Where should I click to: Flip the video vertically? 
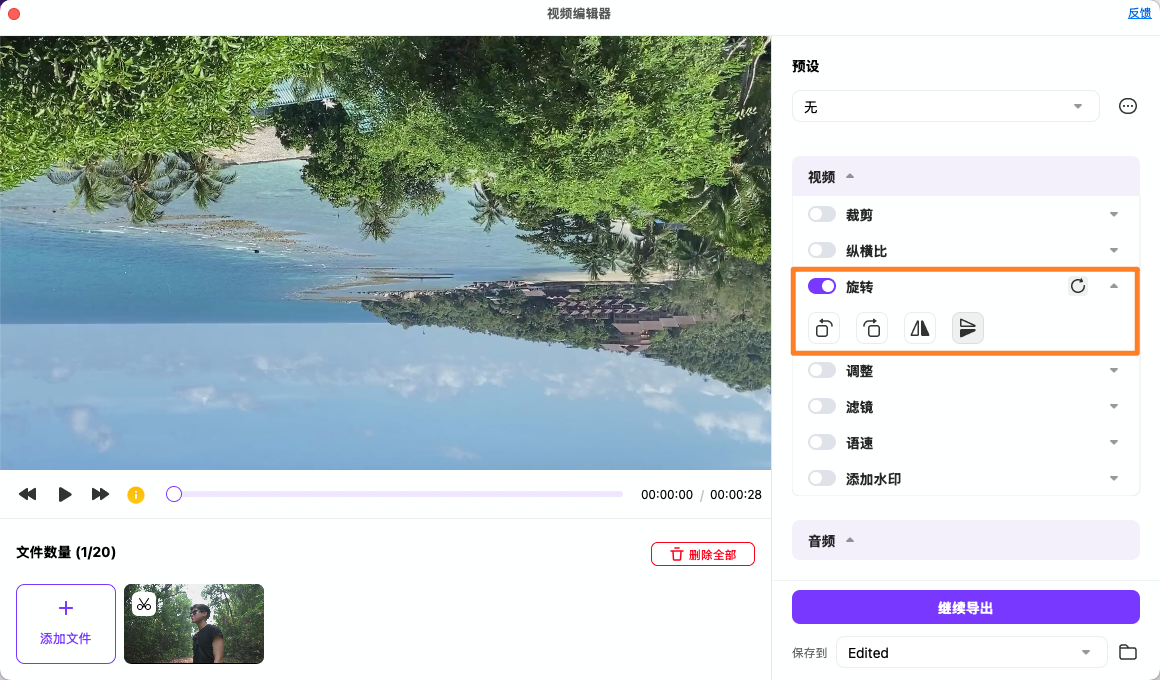(967, 327)
